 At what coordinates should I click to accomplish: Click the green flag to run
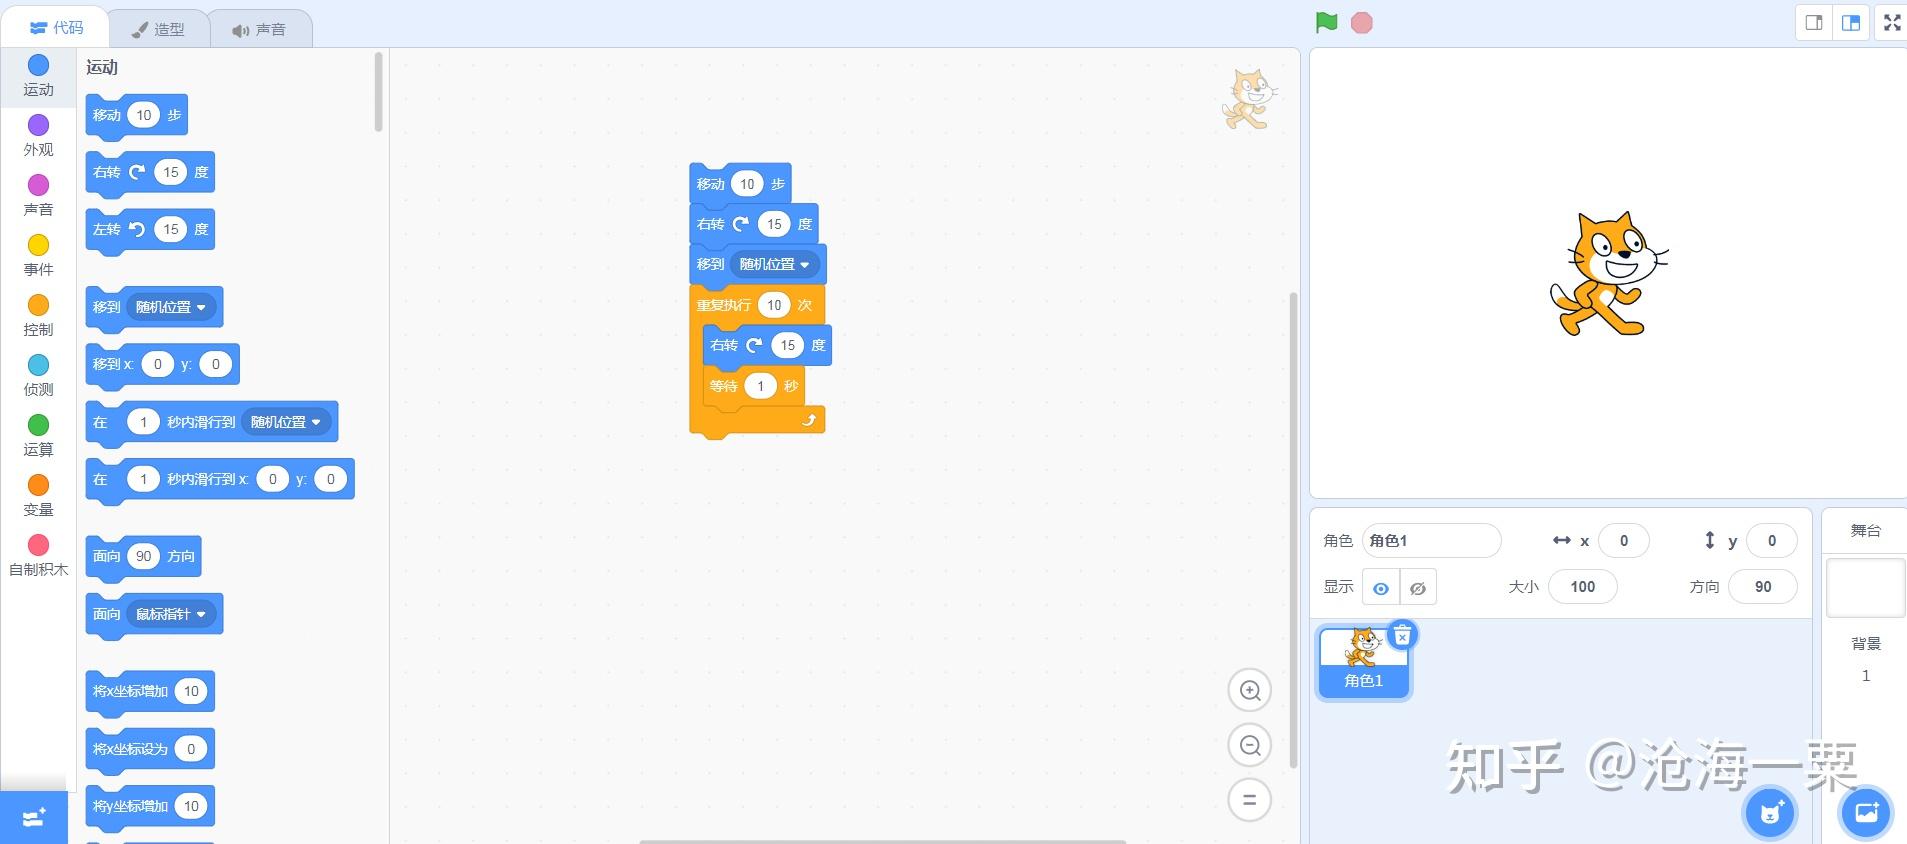[1326, 22]
